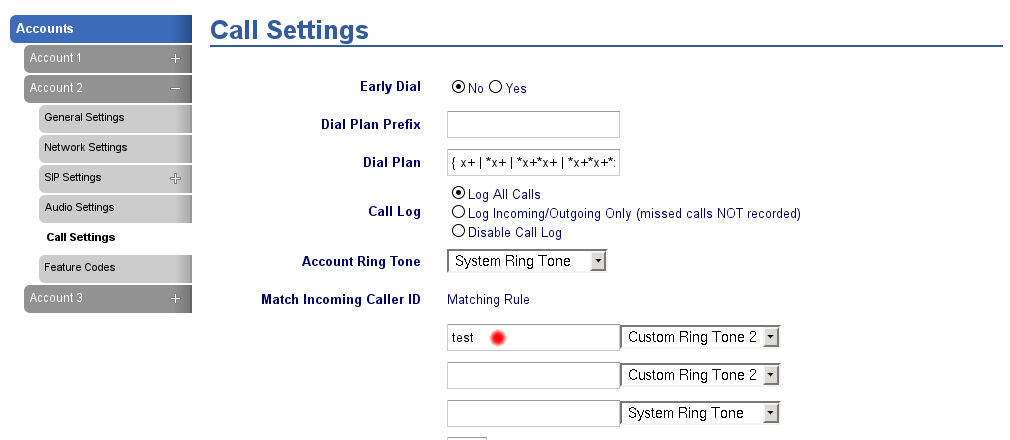
Task: Expand Account 3 with plus icon
Action: 175,298
